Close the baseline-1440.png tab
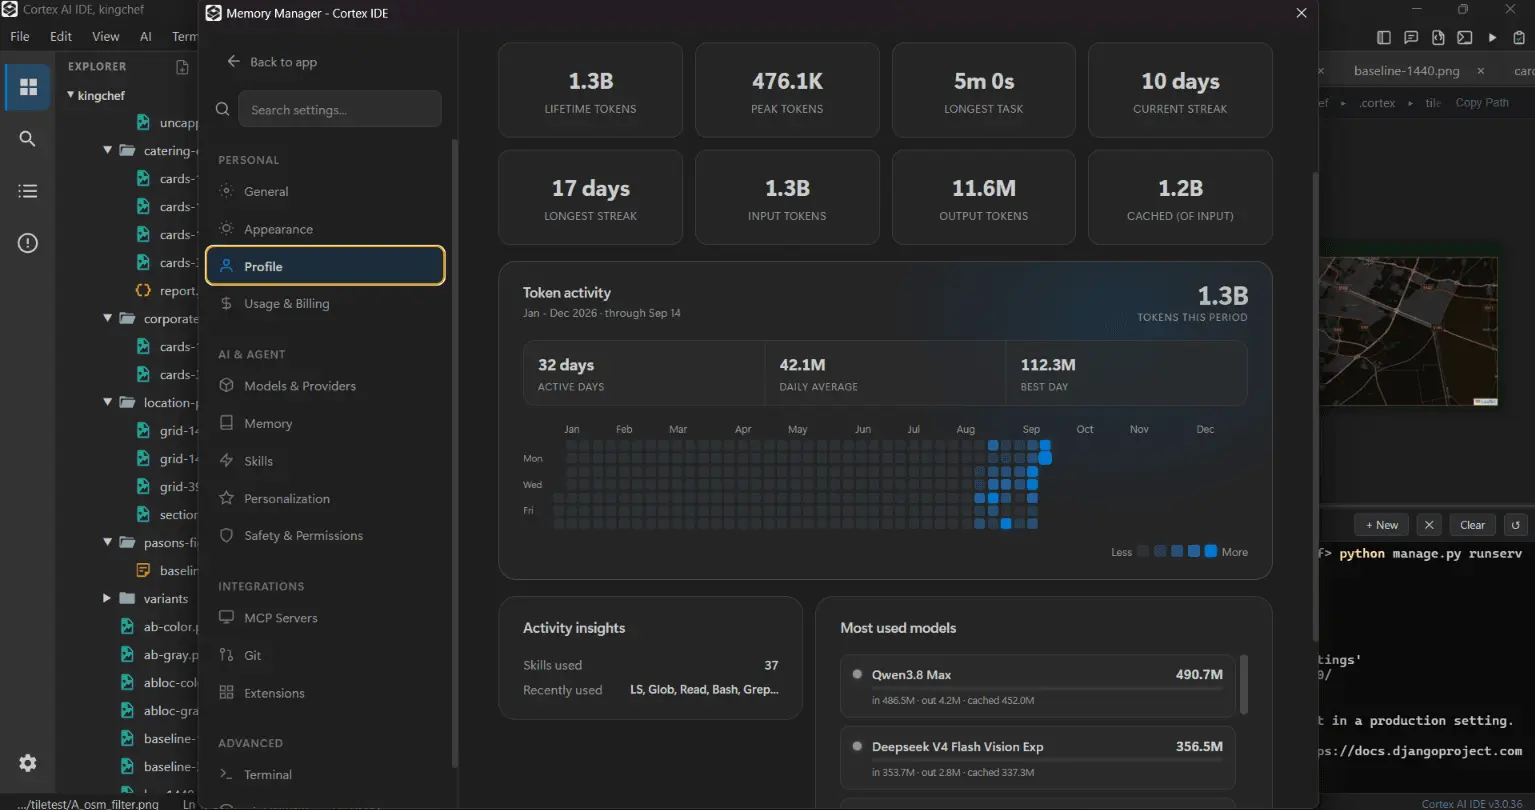Image resolution: width=1535 pixels, height=810 pixels. pos(1481,71)
